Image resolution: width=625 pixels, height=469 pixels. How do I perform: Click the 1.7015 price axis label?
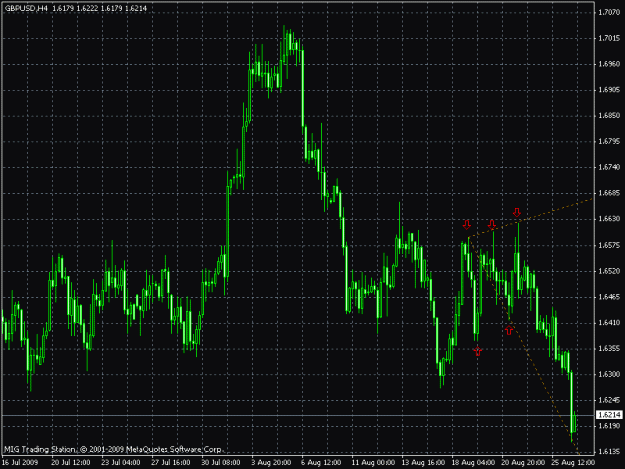[x=609, y=38]
